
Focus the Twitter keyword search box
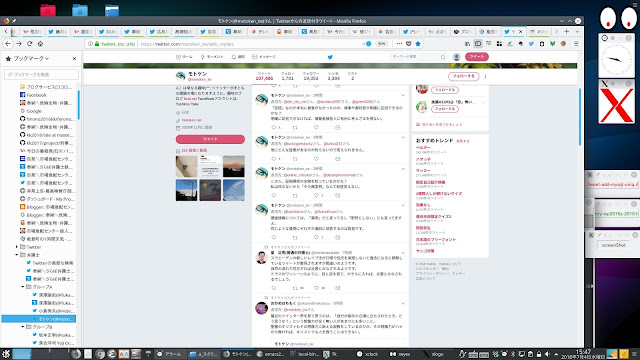point(418,57)
